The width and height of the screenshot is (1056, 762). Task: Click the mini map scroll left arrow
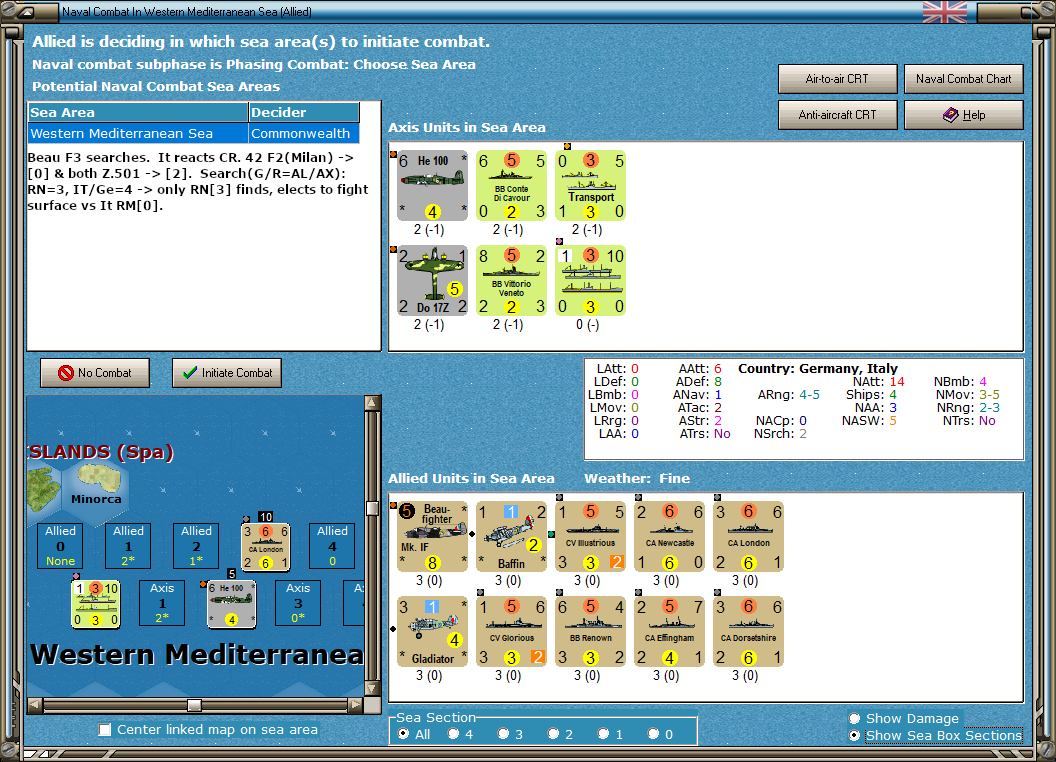pos(35,705)
